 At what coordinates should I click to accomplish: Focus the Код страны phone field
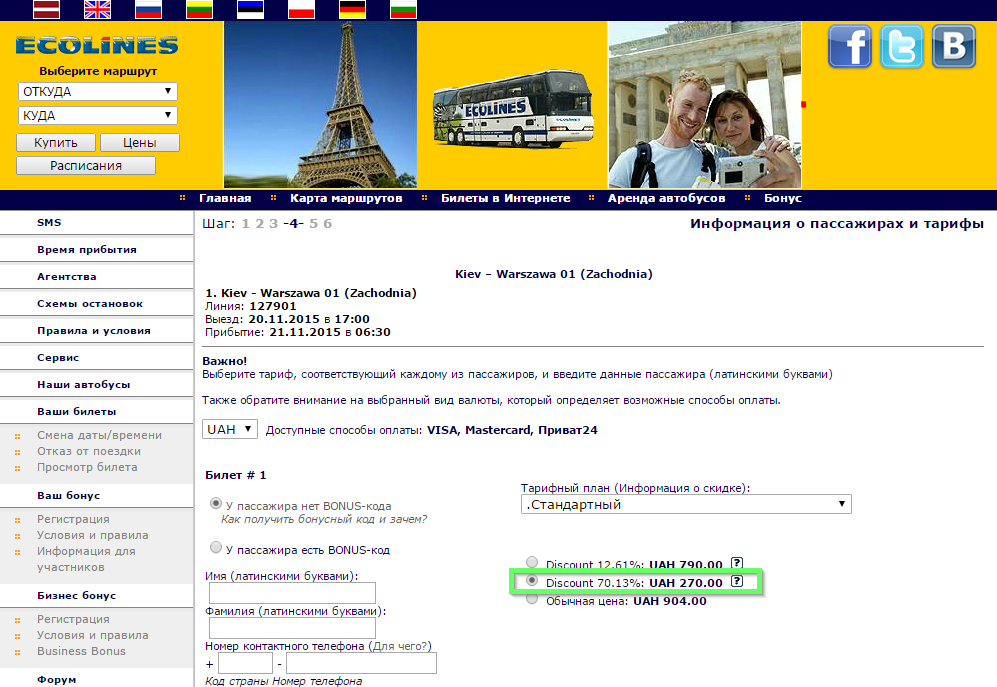tap(245, 663)
